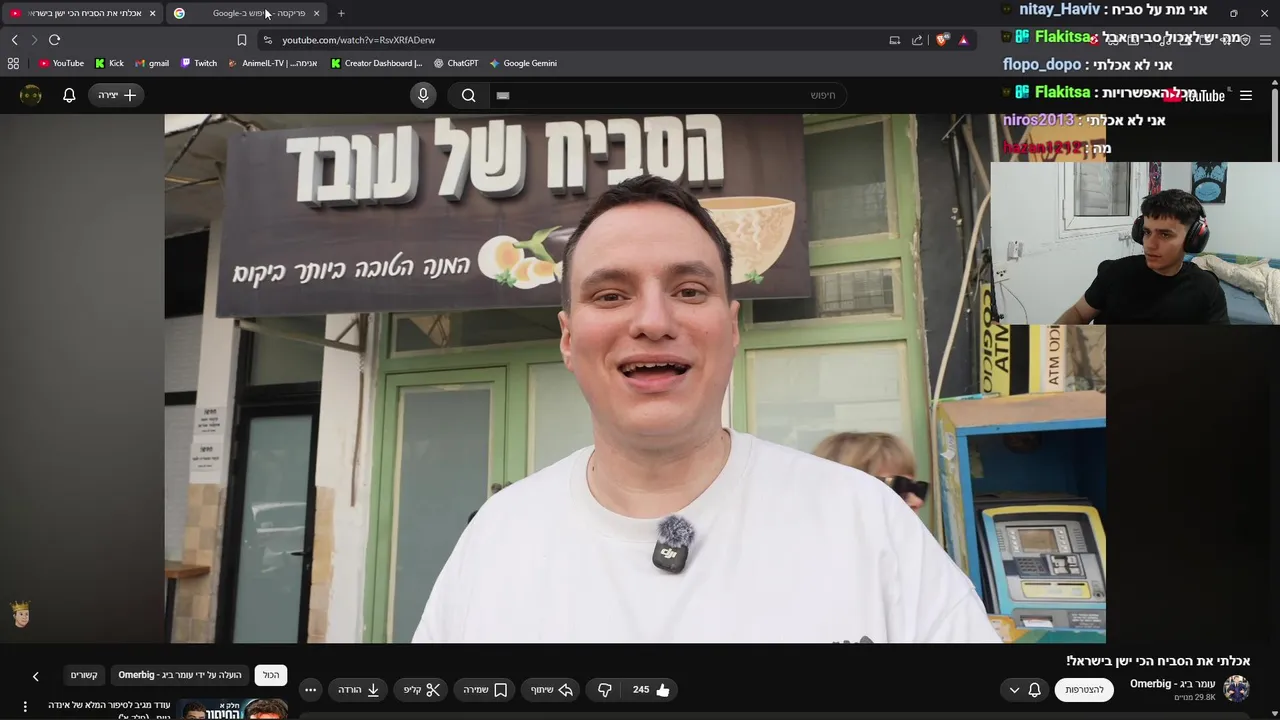Open YouTube notifications bell

pyautogui.click(x=69, y=95)
